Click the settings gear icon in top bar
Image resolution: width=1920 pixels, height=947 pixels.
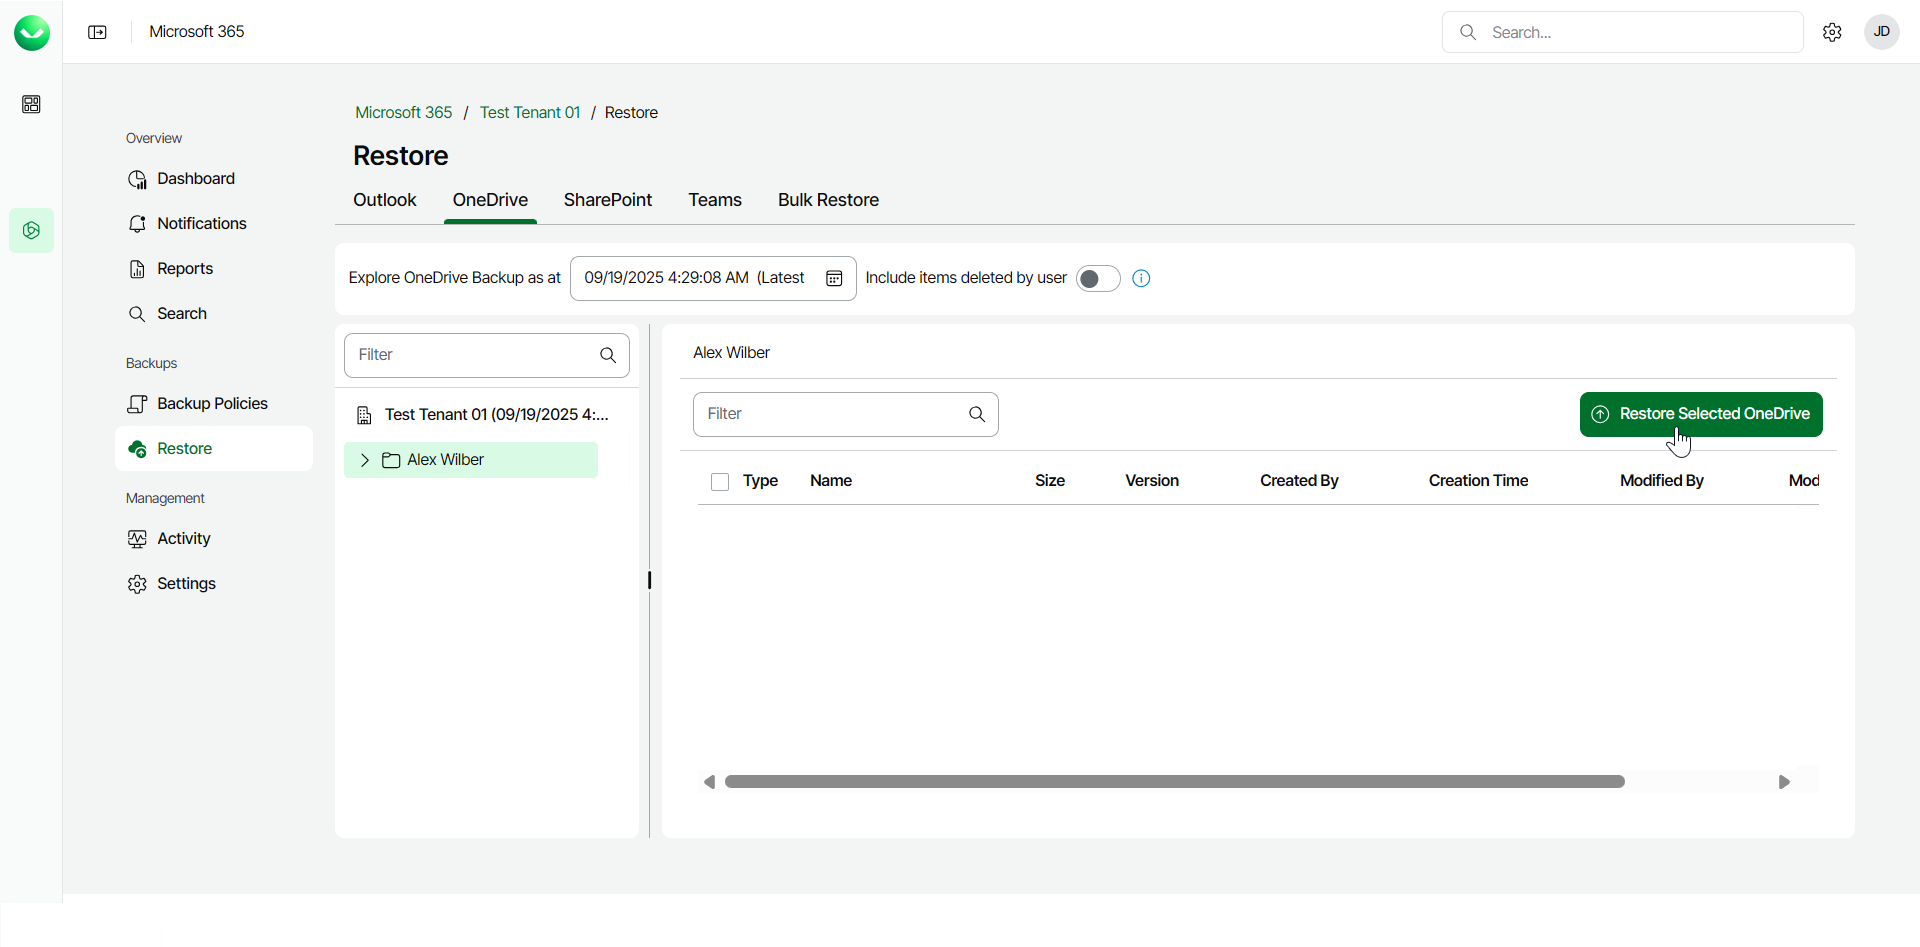(1832, 32)
